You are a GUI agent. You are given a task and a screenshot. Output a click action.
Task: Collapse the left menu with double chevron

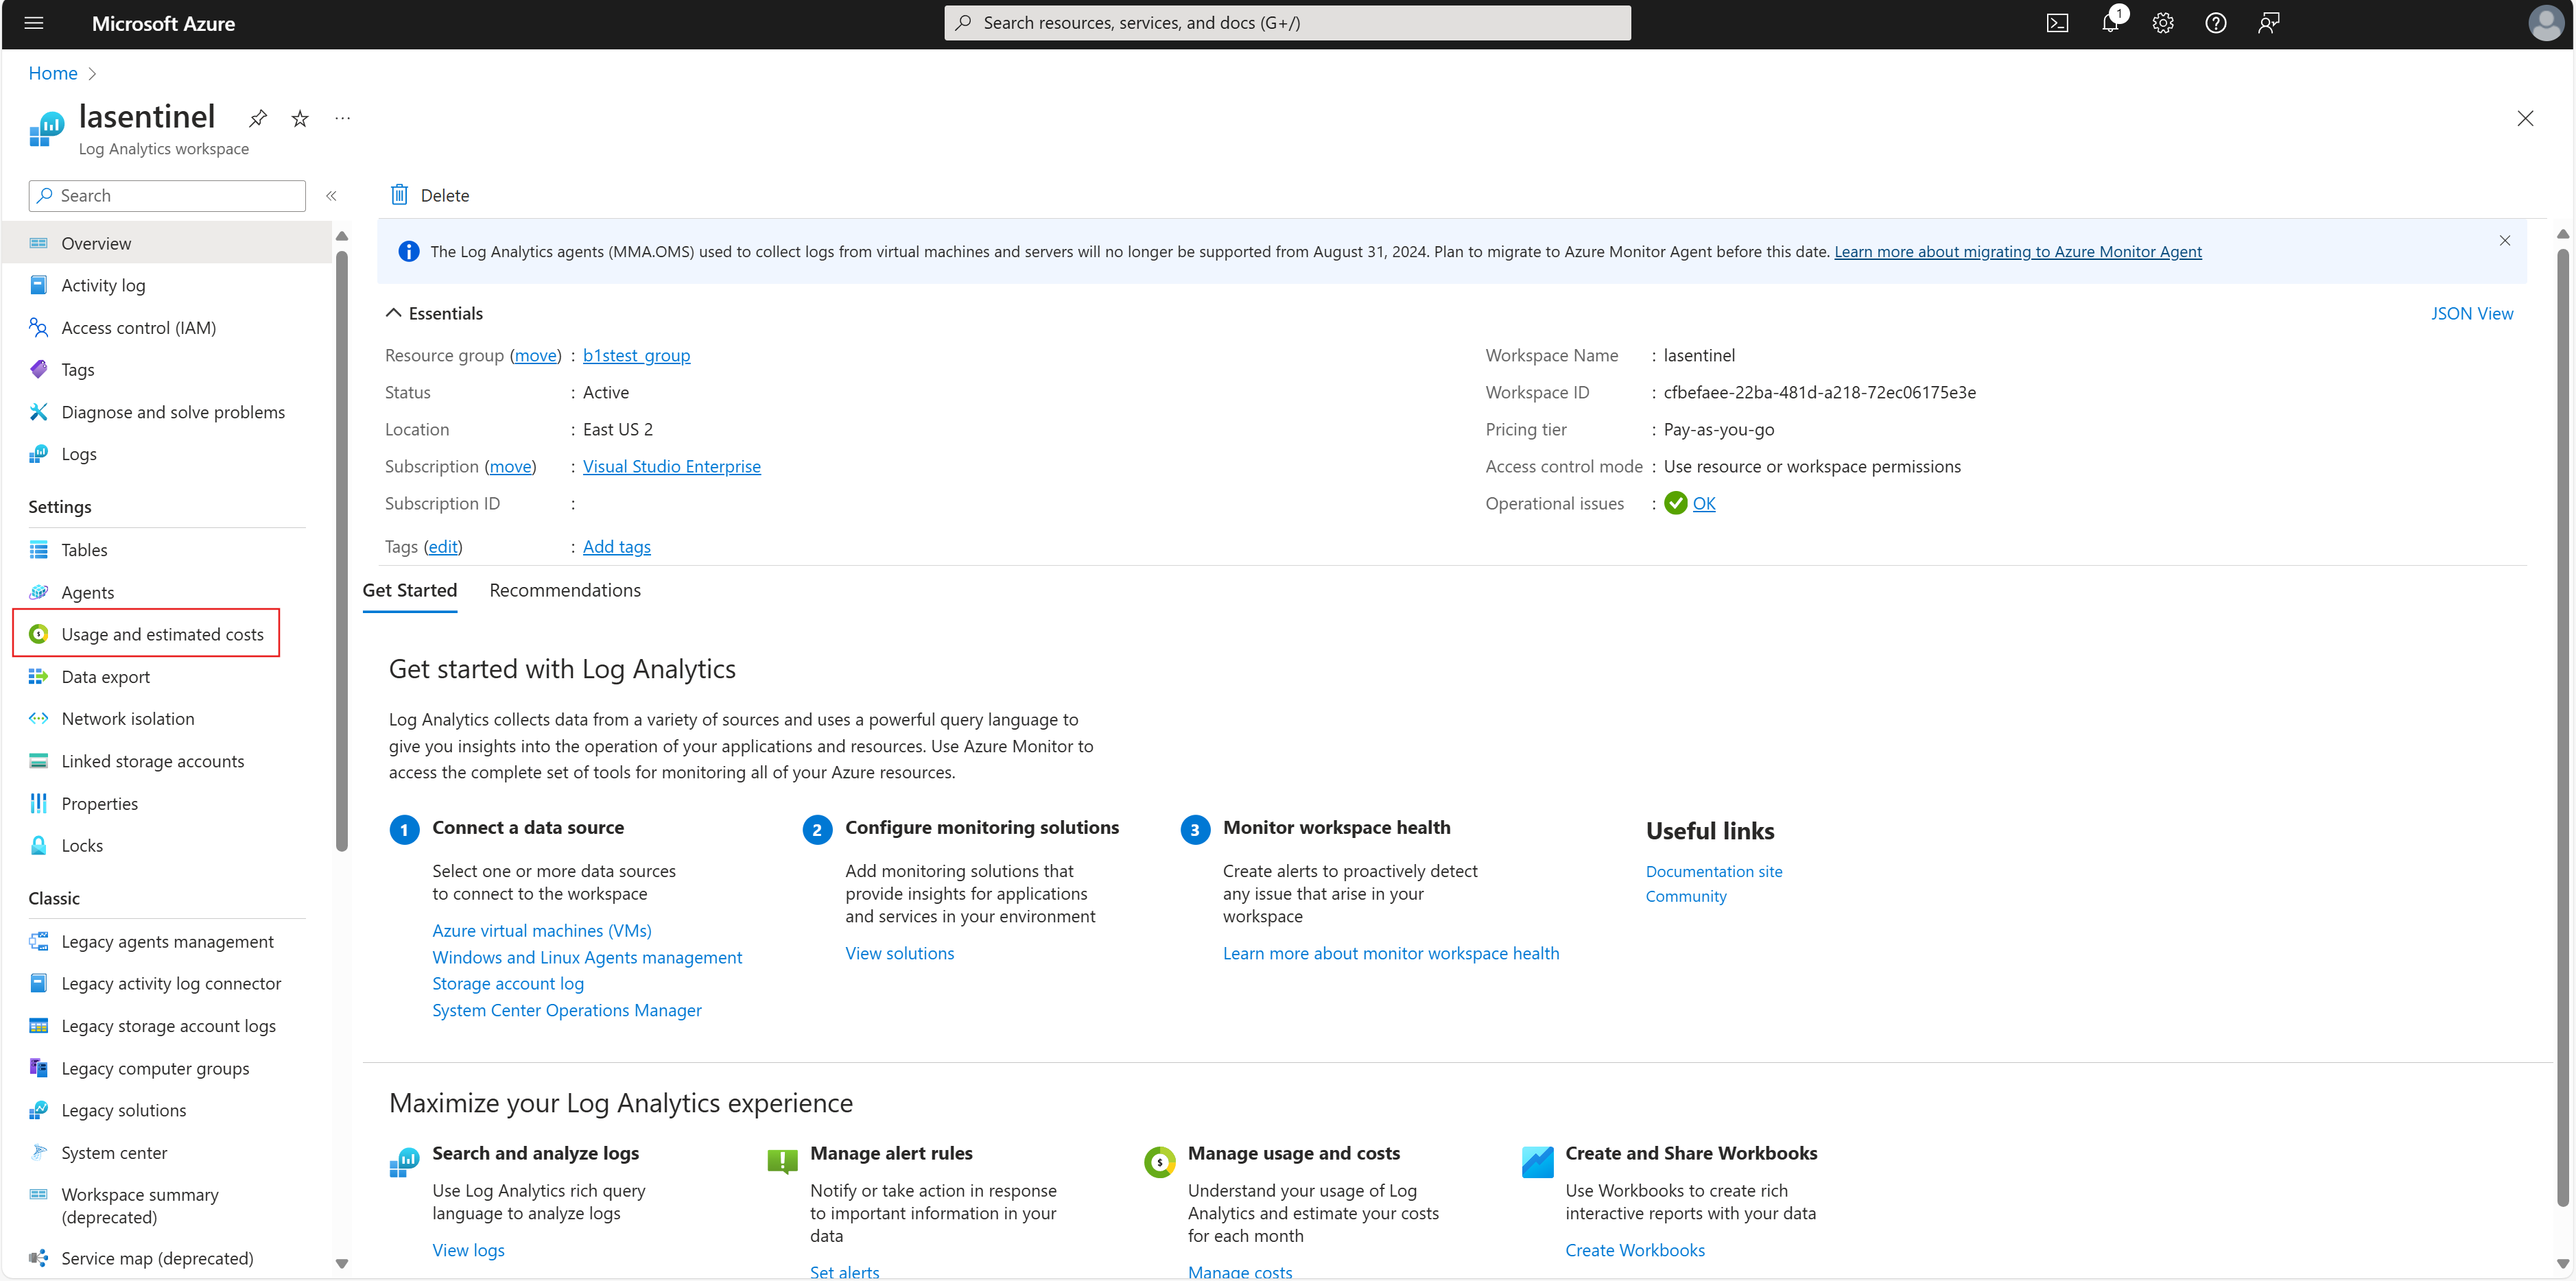point(331,196)
